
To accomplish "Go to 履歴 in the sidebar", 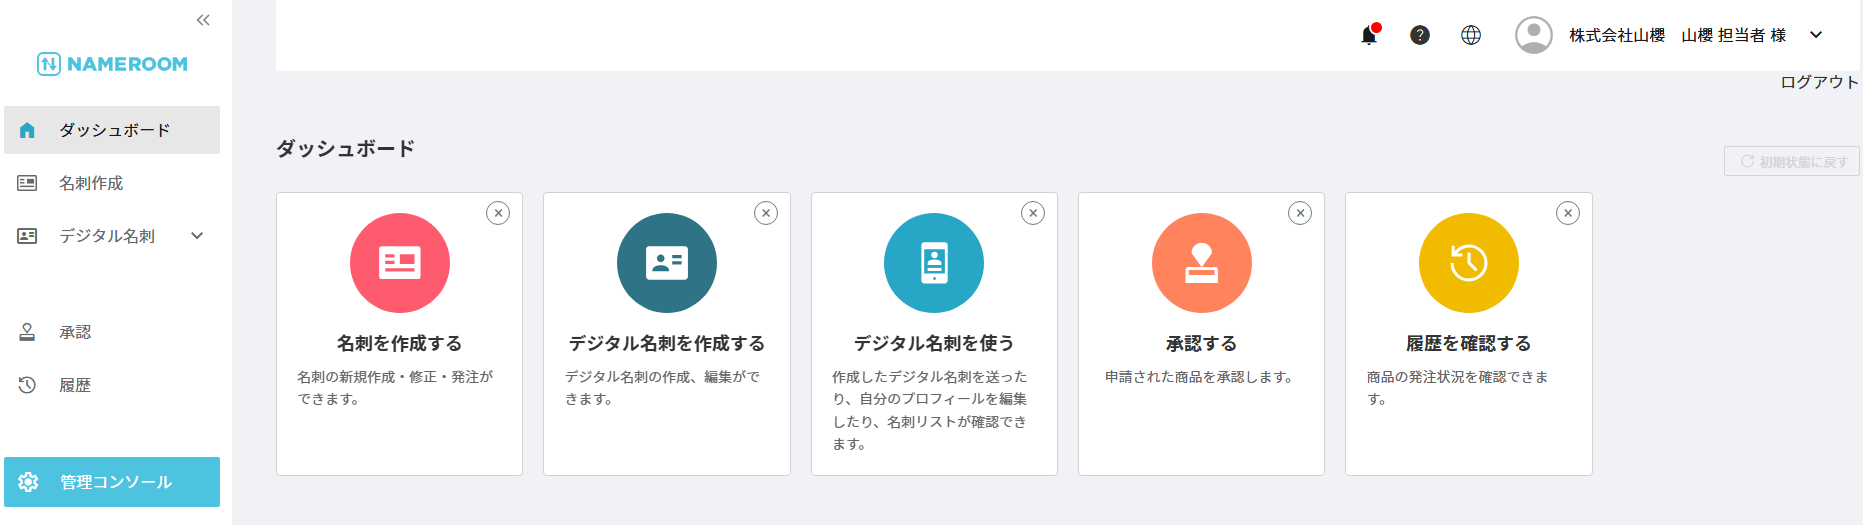I will pyautogui.click(x=75, y=385).
